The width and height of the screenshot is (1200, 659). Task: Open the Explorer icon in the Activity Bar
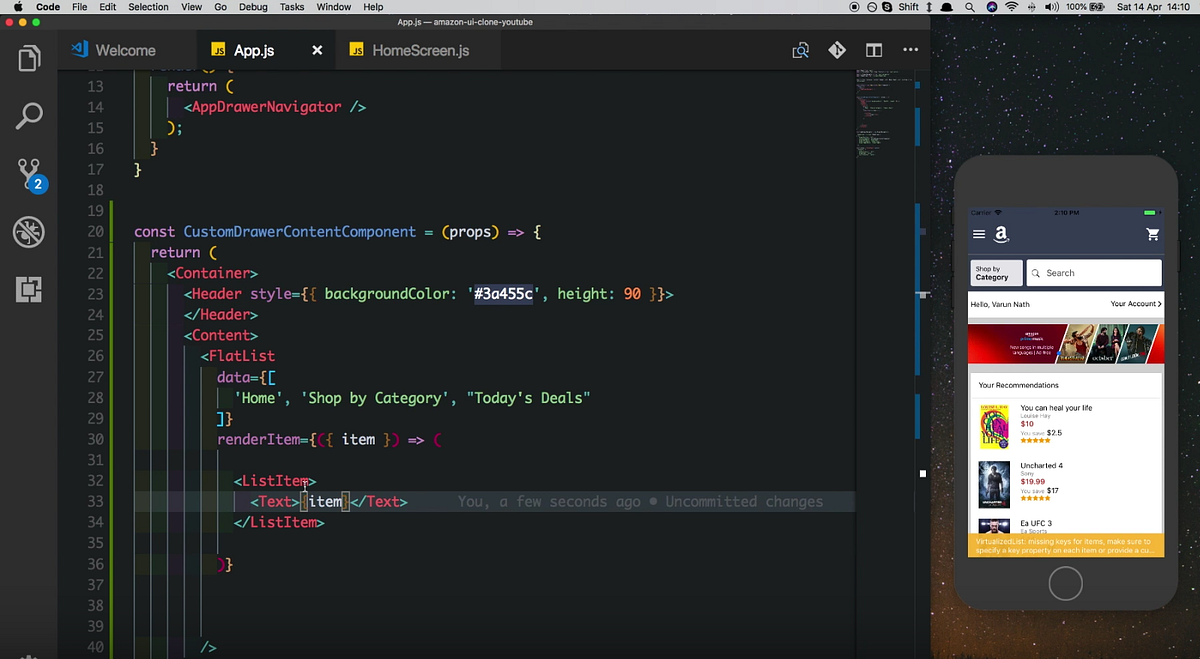coord(28,59)
